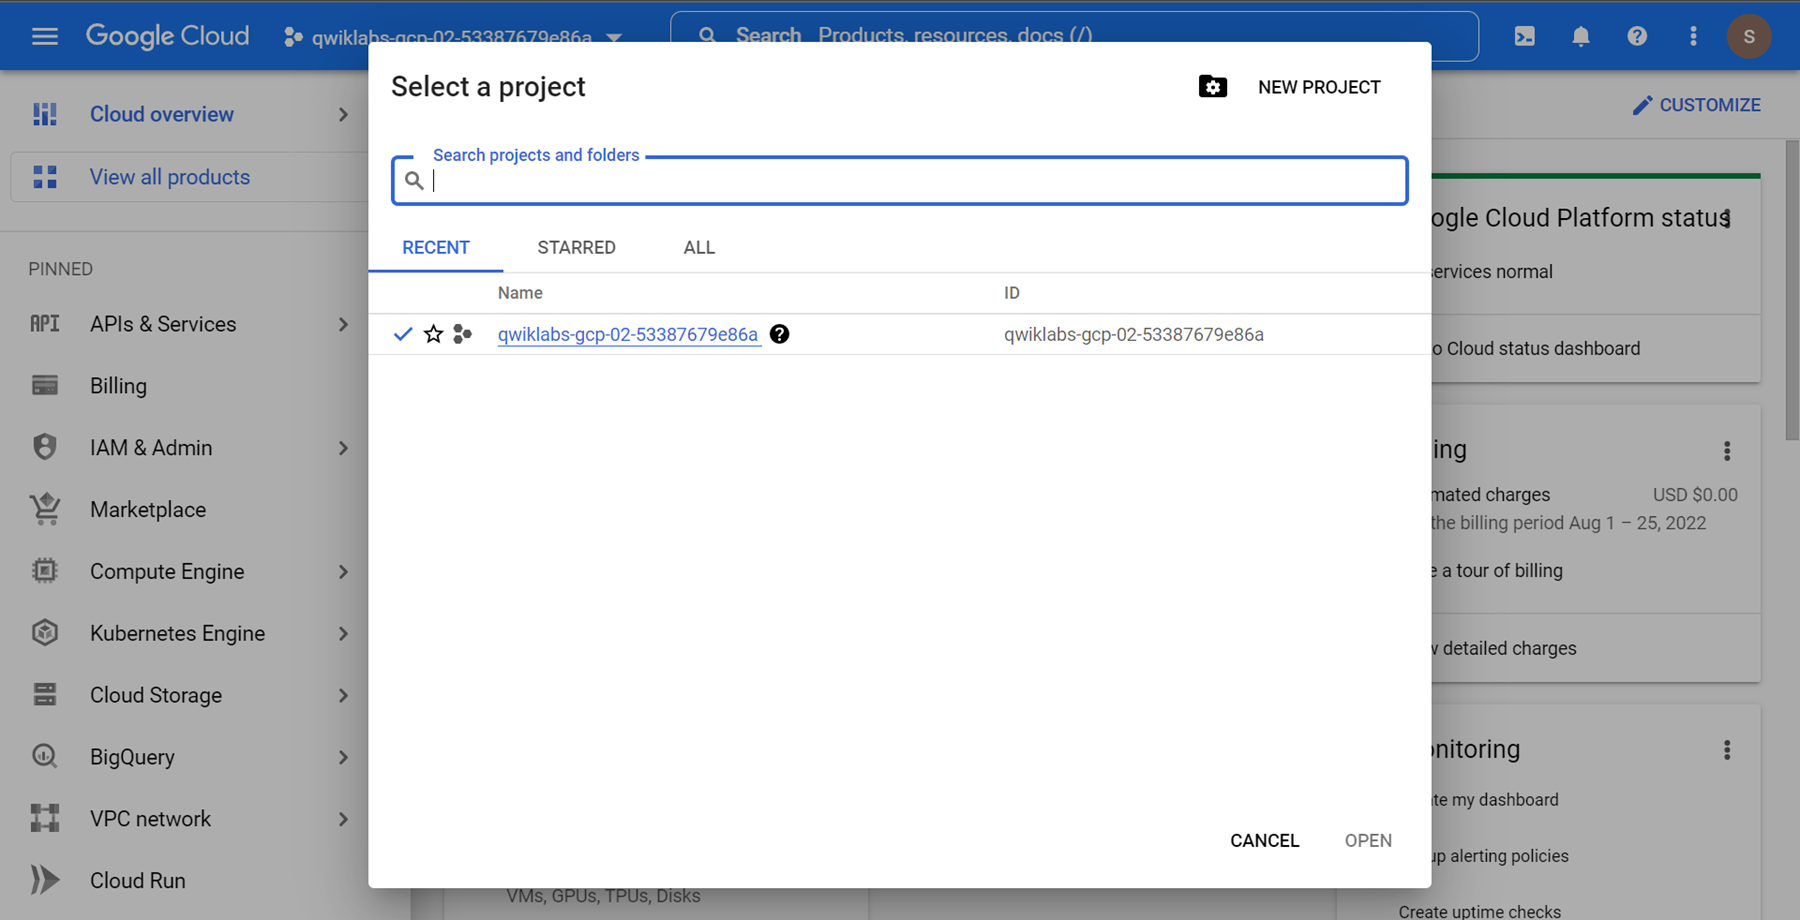Click the tour of billing link
1800x920 pixels.
(x=1498, y=570)
